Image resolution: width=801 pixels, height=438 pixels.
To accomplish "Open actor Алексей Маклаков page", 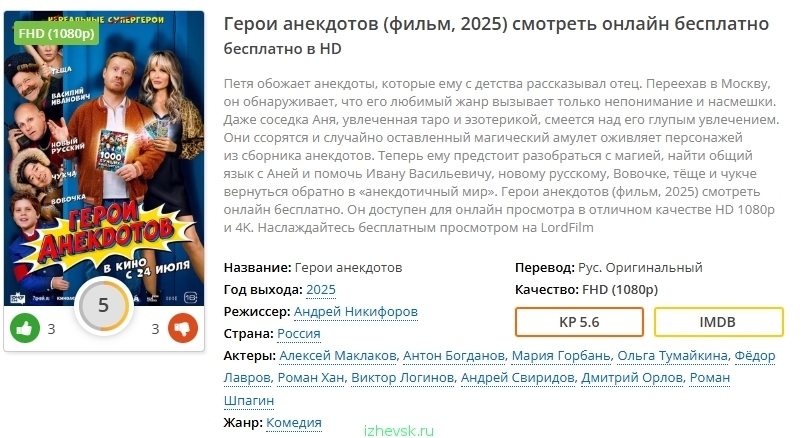I will coord(338,356).
